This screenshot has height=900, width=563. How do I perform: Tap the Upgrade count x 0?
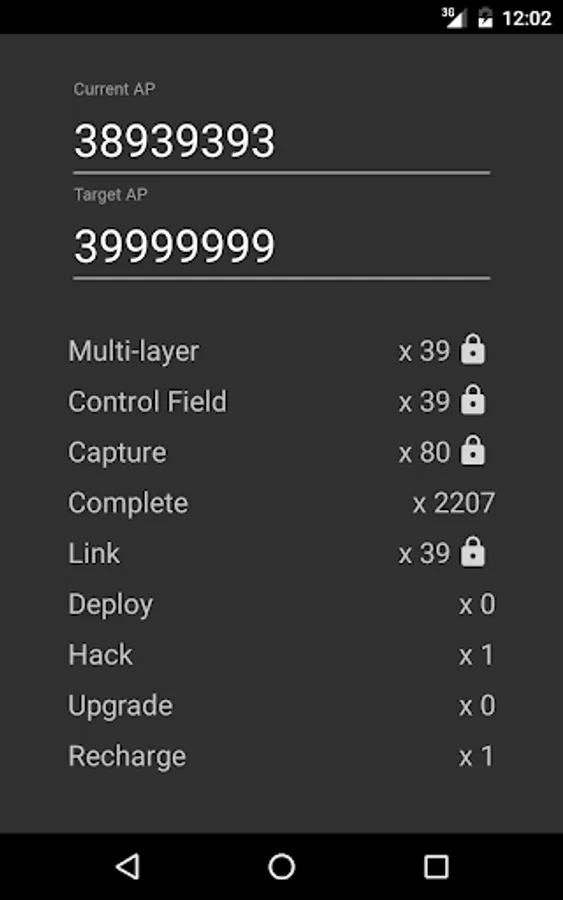[476, 705]
